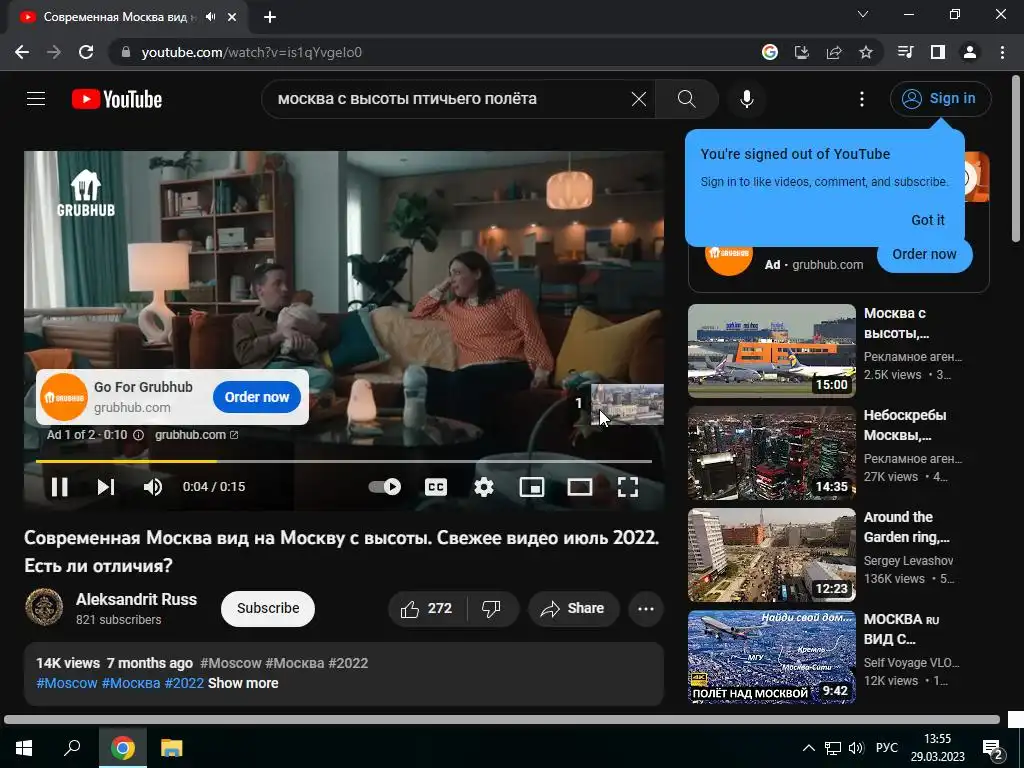Pause the video playback
1024x768 pixels.
click(59, 487)
